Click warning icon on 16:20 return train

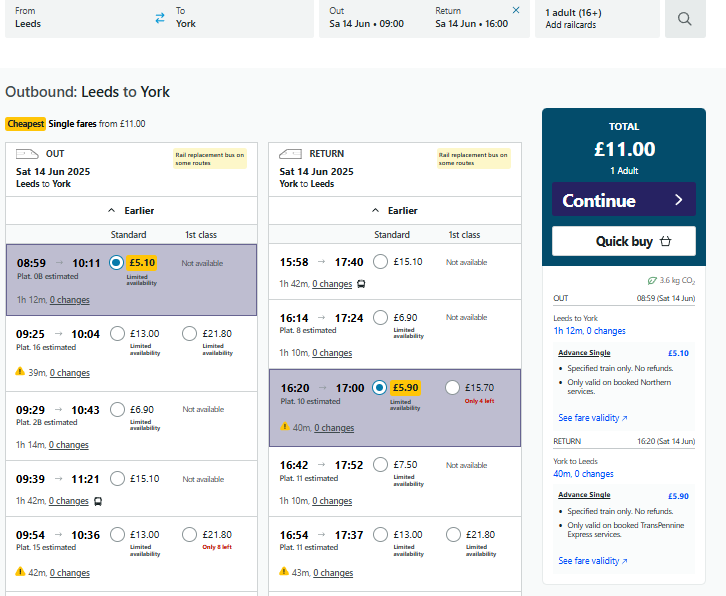[285, 427]
